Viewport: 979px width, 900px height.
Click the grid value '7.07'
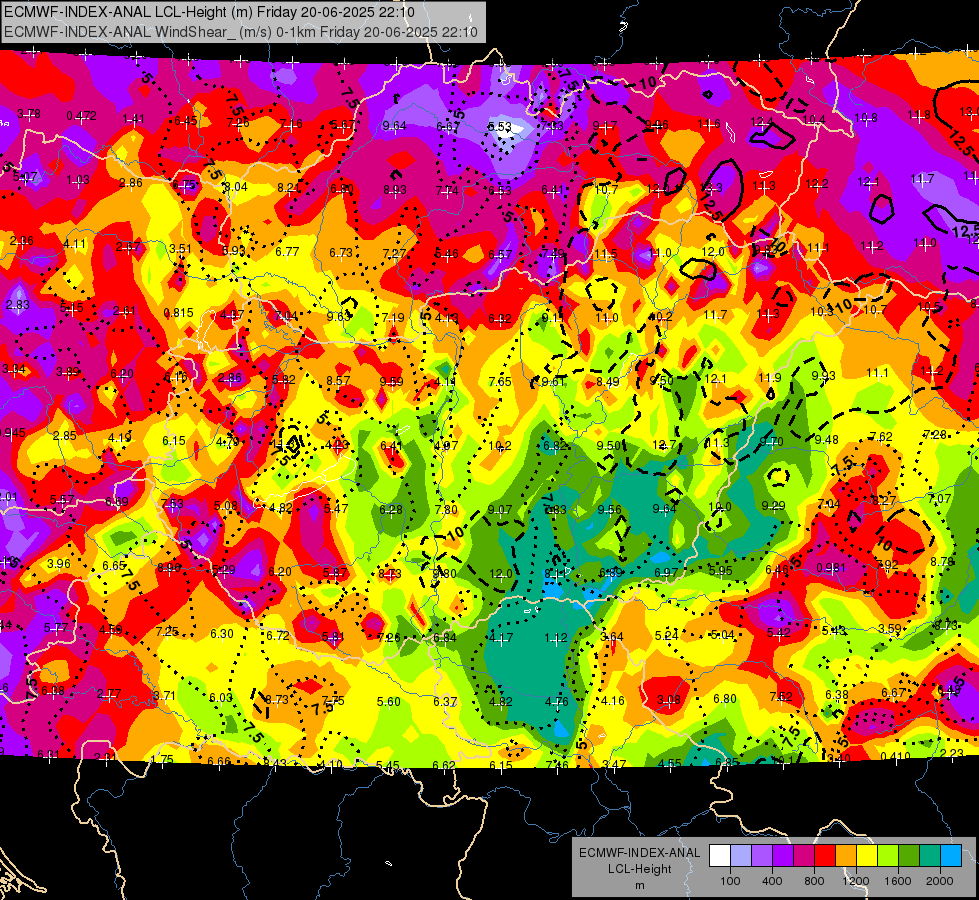940,498
